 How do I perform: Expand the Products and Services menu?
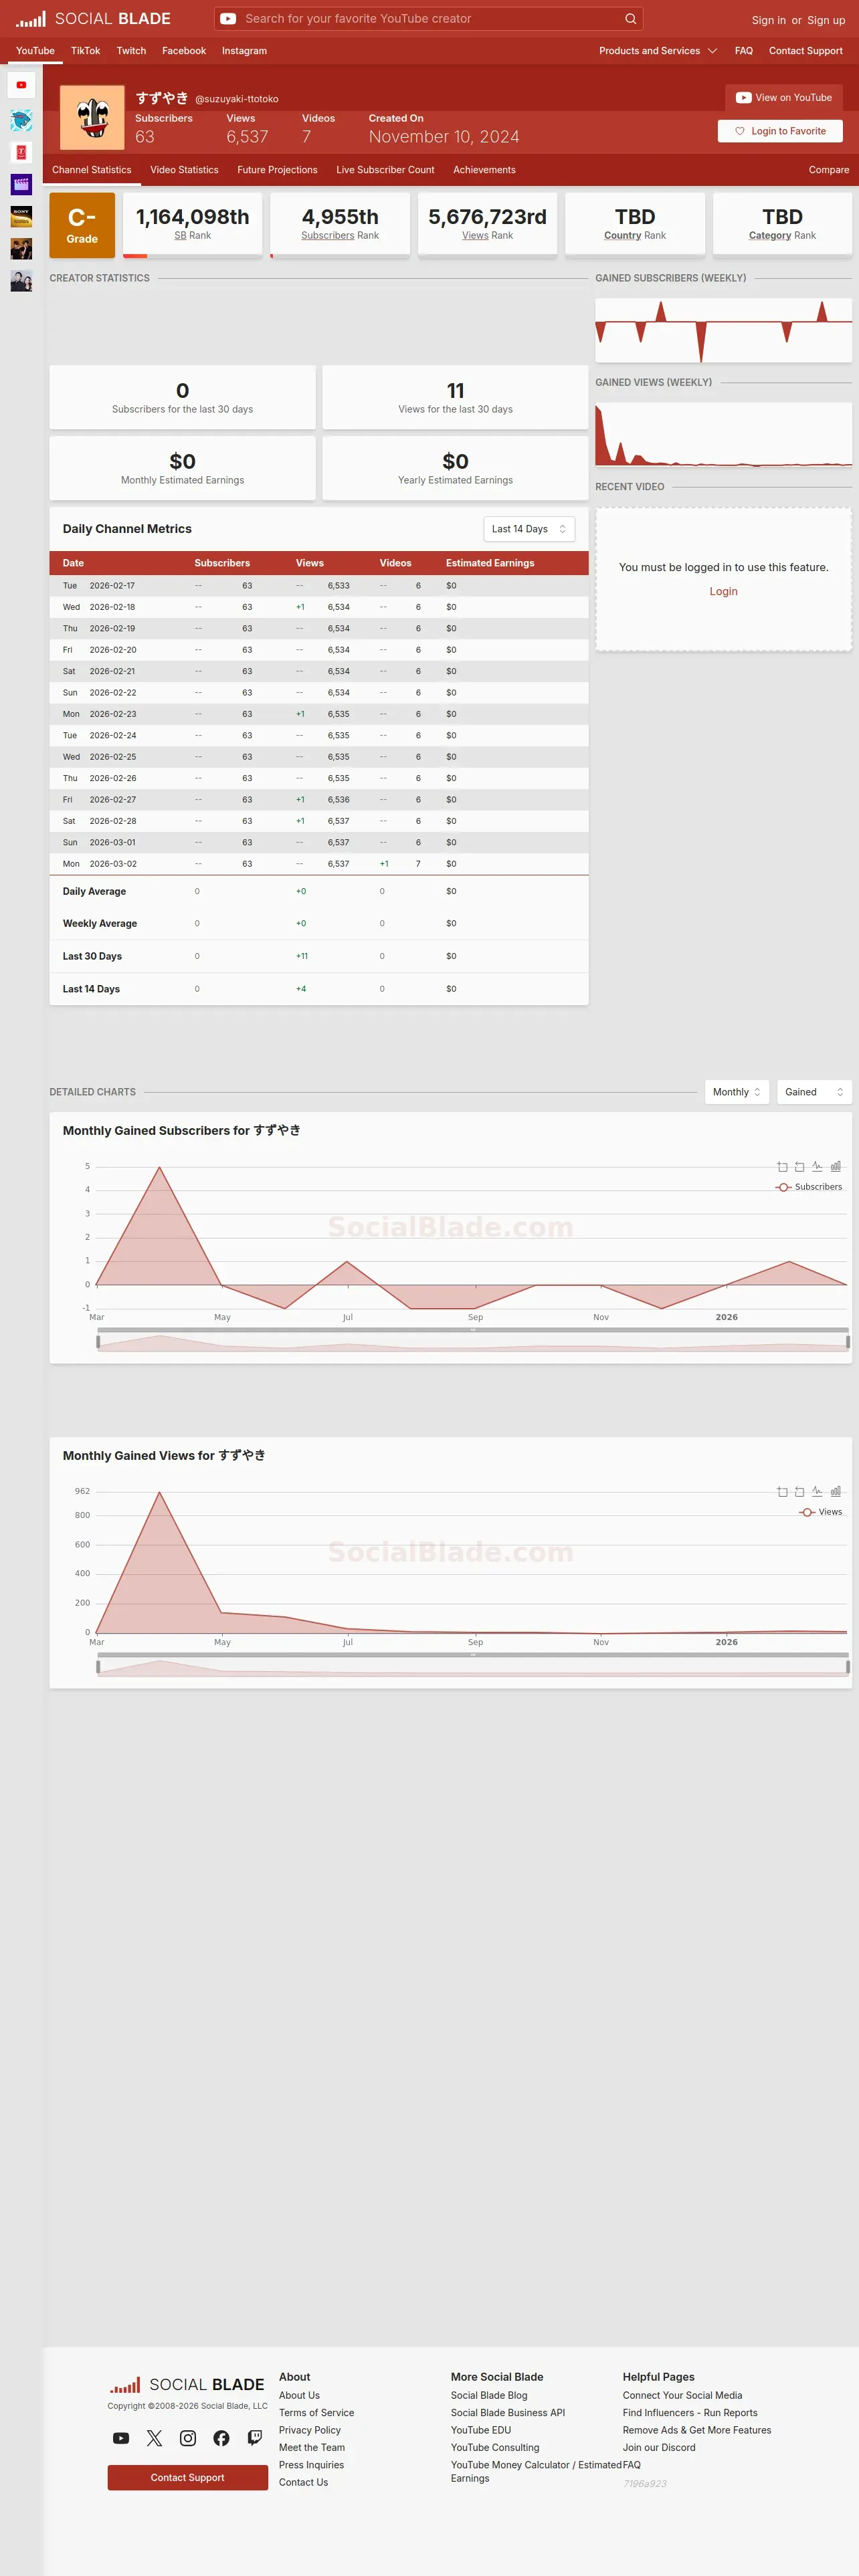[x=657, y=51]
